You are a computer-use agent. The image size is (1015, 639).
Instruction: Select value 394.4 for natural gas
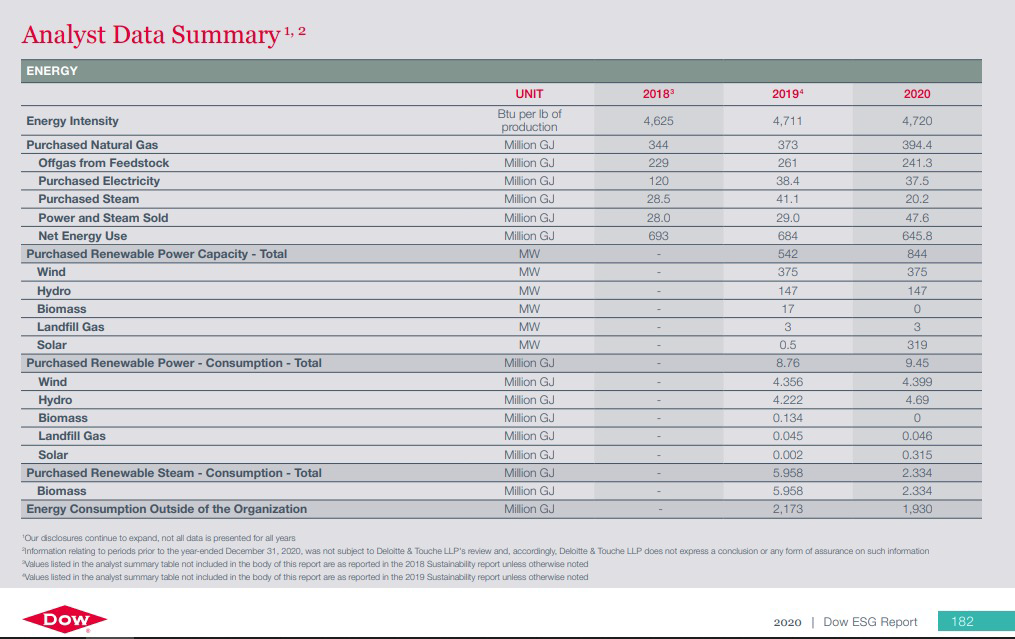(917, 145)
